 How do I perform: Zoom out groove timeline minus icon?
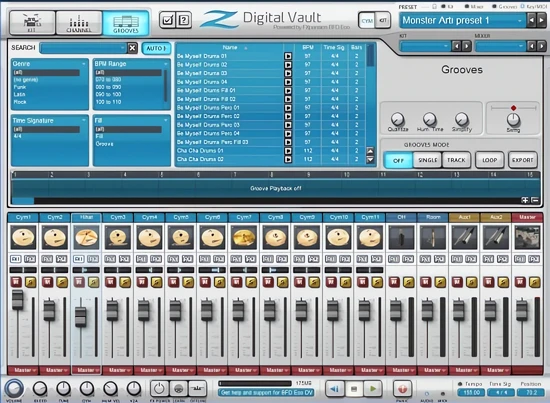(x=535, y=200)
